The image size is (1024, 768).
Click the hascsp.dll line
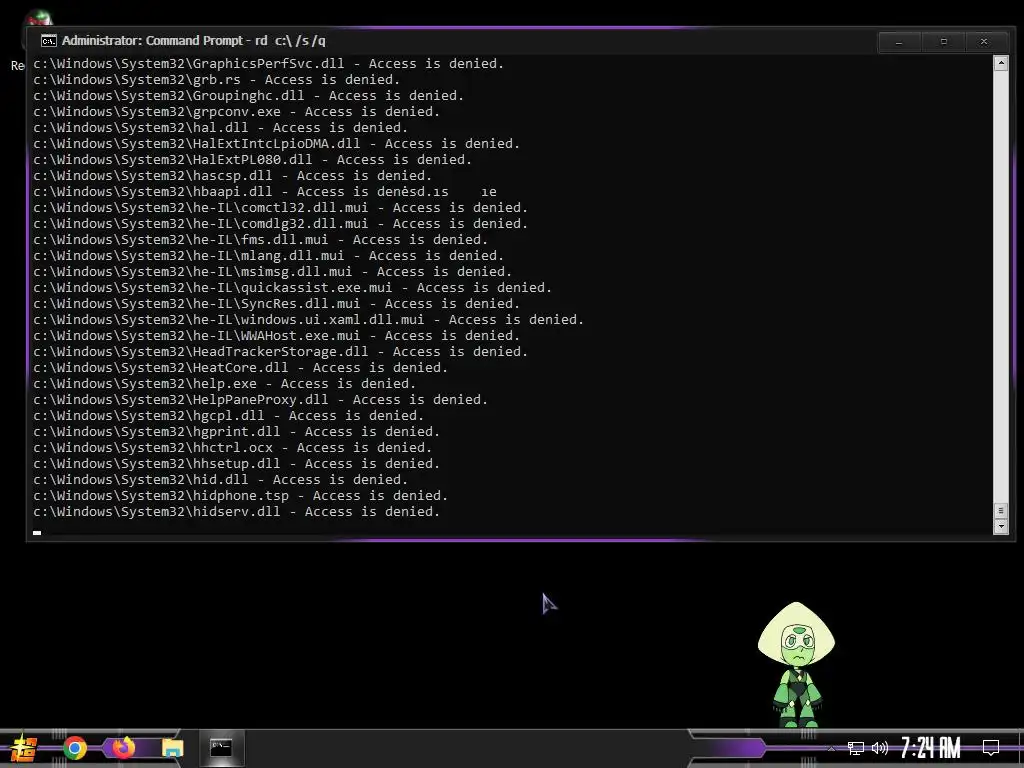232,176
